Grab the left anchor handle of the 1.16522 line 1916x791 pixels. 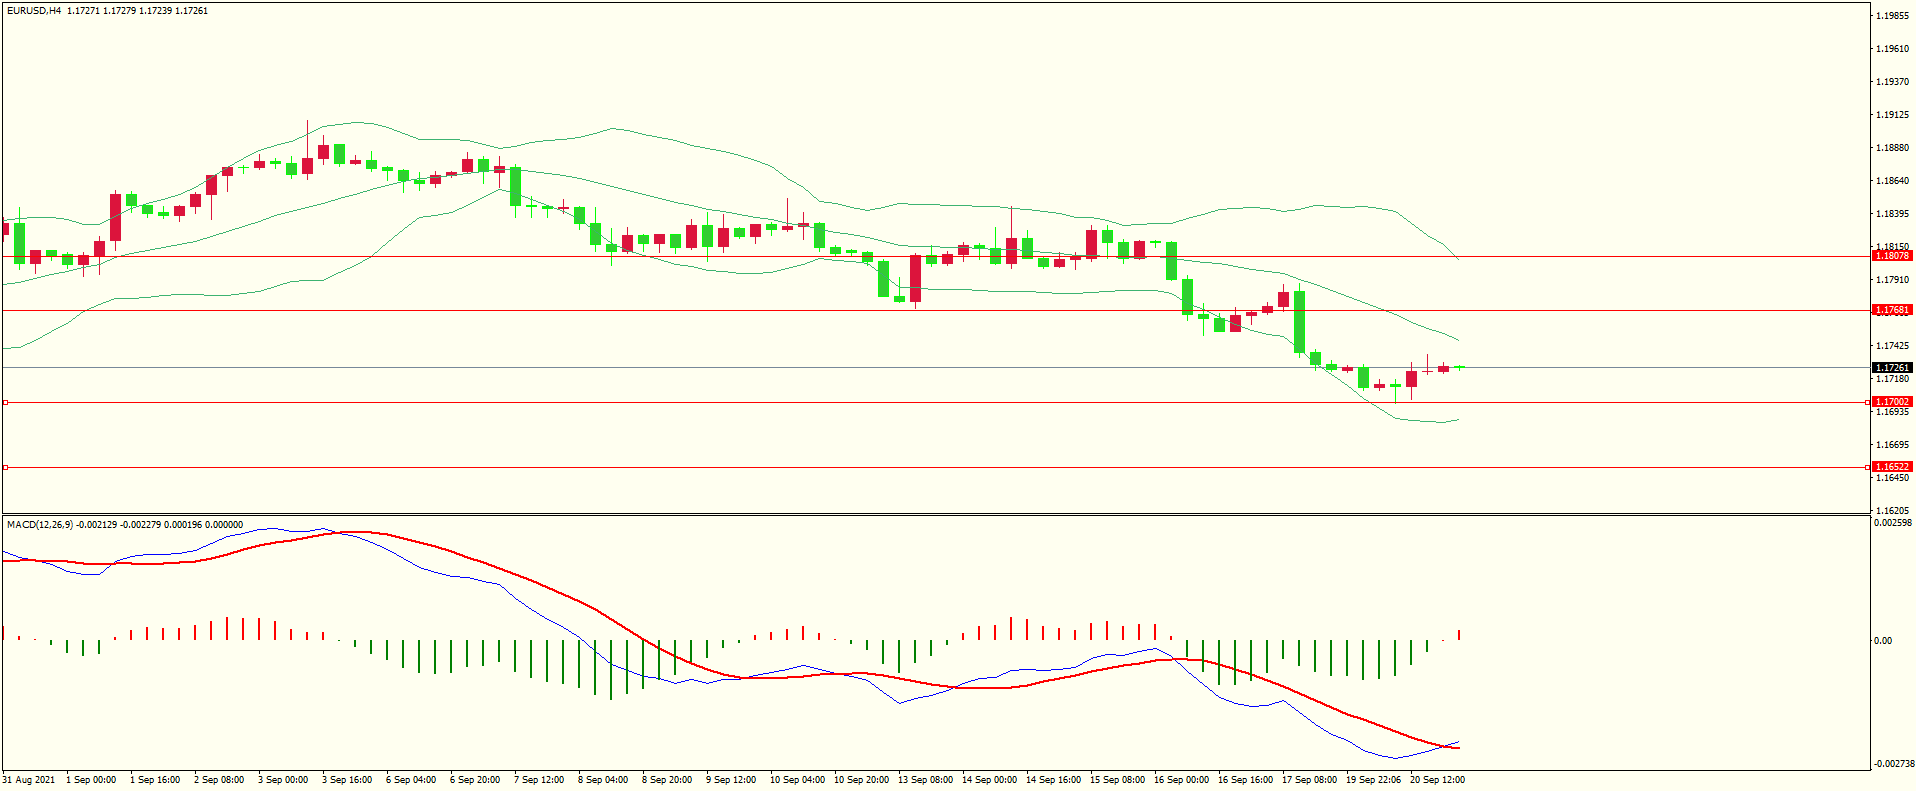pos(5,467)
